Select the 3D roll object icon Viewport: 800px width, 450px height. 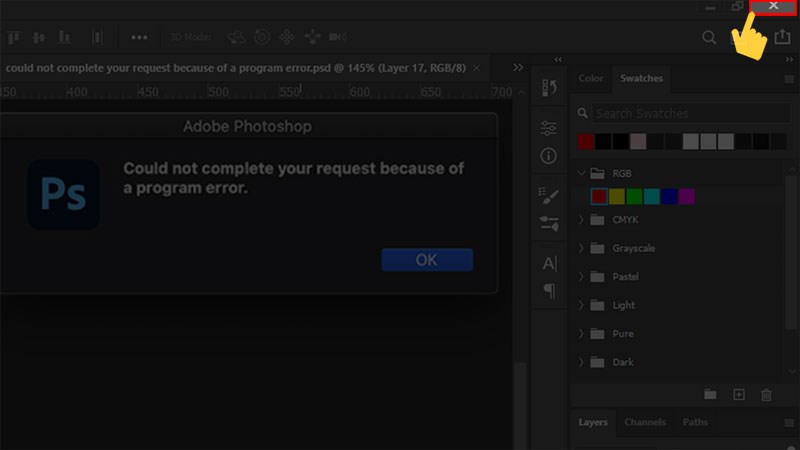click(262, 37)
